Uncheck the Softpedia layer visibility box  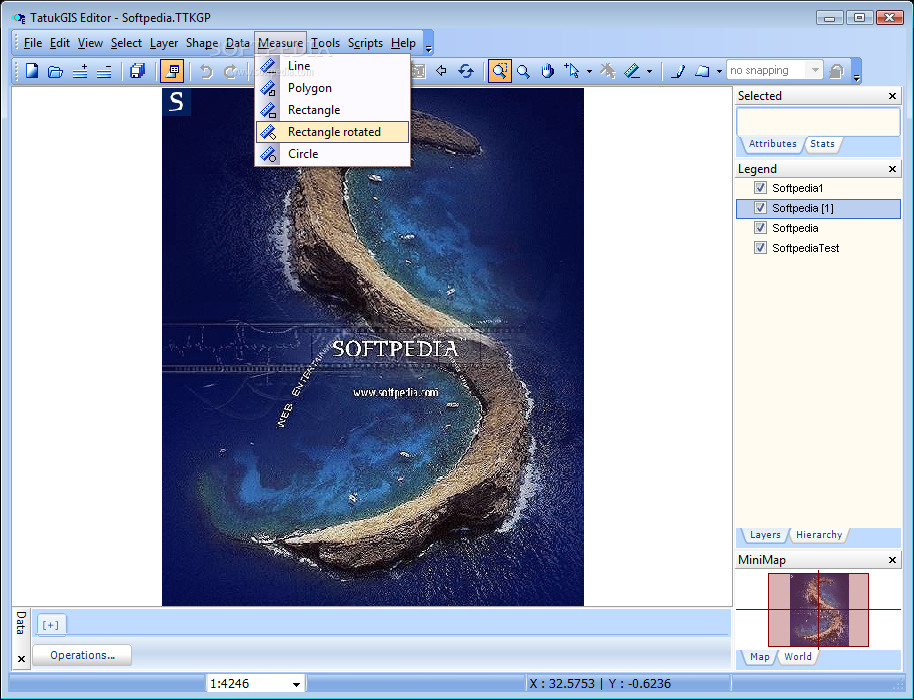point(760,227)
